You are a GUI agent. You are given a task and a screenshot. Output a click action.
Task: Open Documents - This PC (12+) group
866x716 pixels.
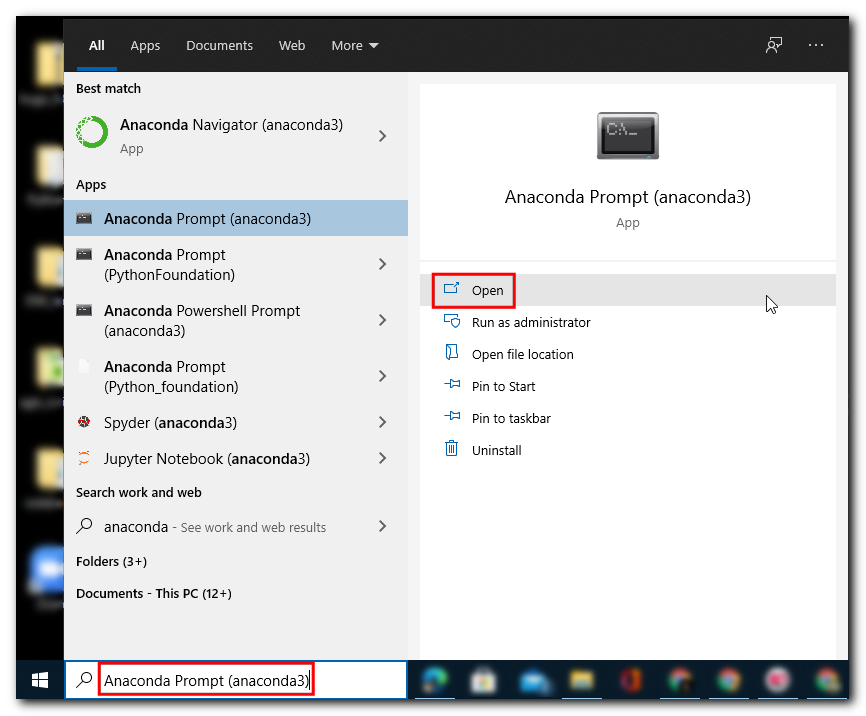[x=154, y=593]
